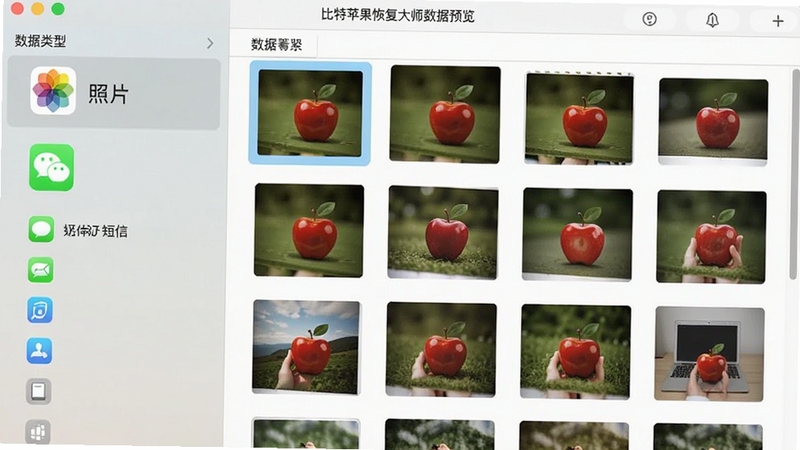The height and width of the screenshot is (450, 800).
Task: Select apple on laptop photo
Action: coord(709,354)
